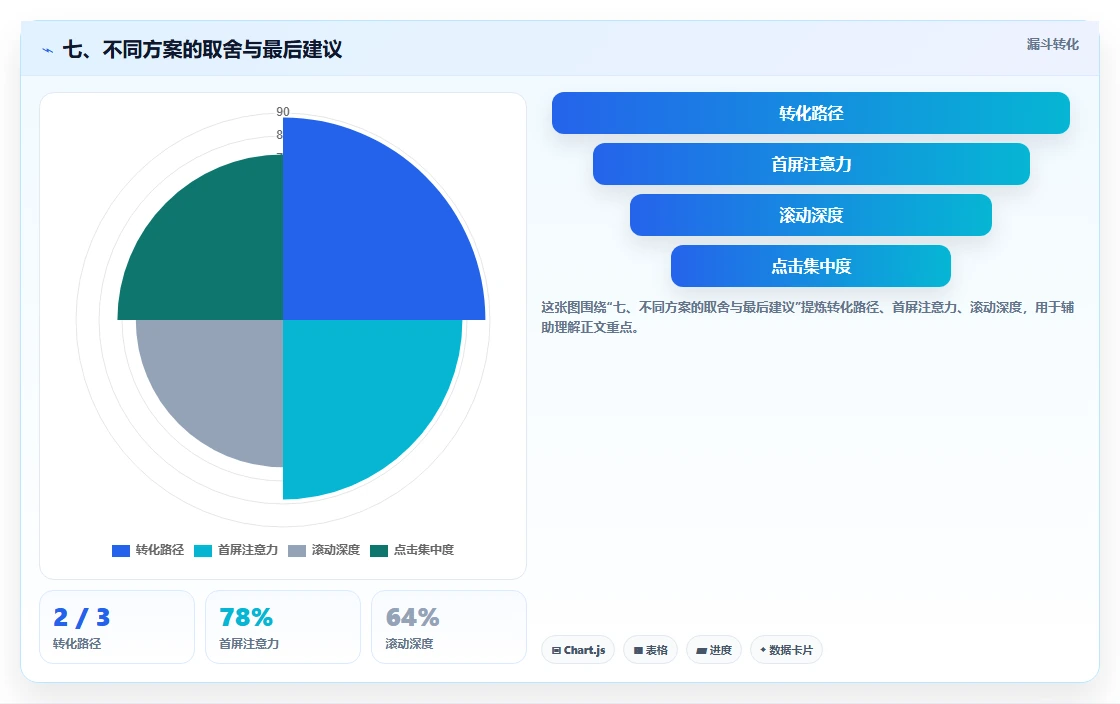This screenshot has height=704, width=1120.
Task: Click the heading 七、不同方案的取舍与最后建议
Action: tap(203, 49)
